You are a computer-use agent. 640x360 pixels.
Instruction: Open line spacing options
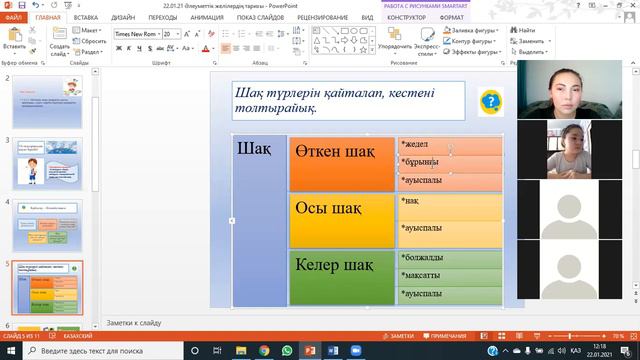tap(282, 34)
